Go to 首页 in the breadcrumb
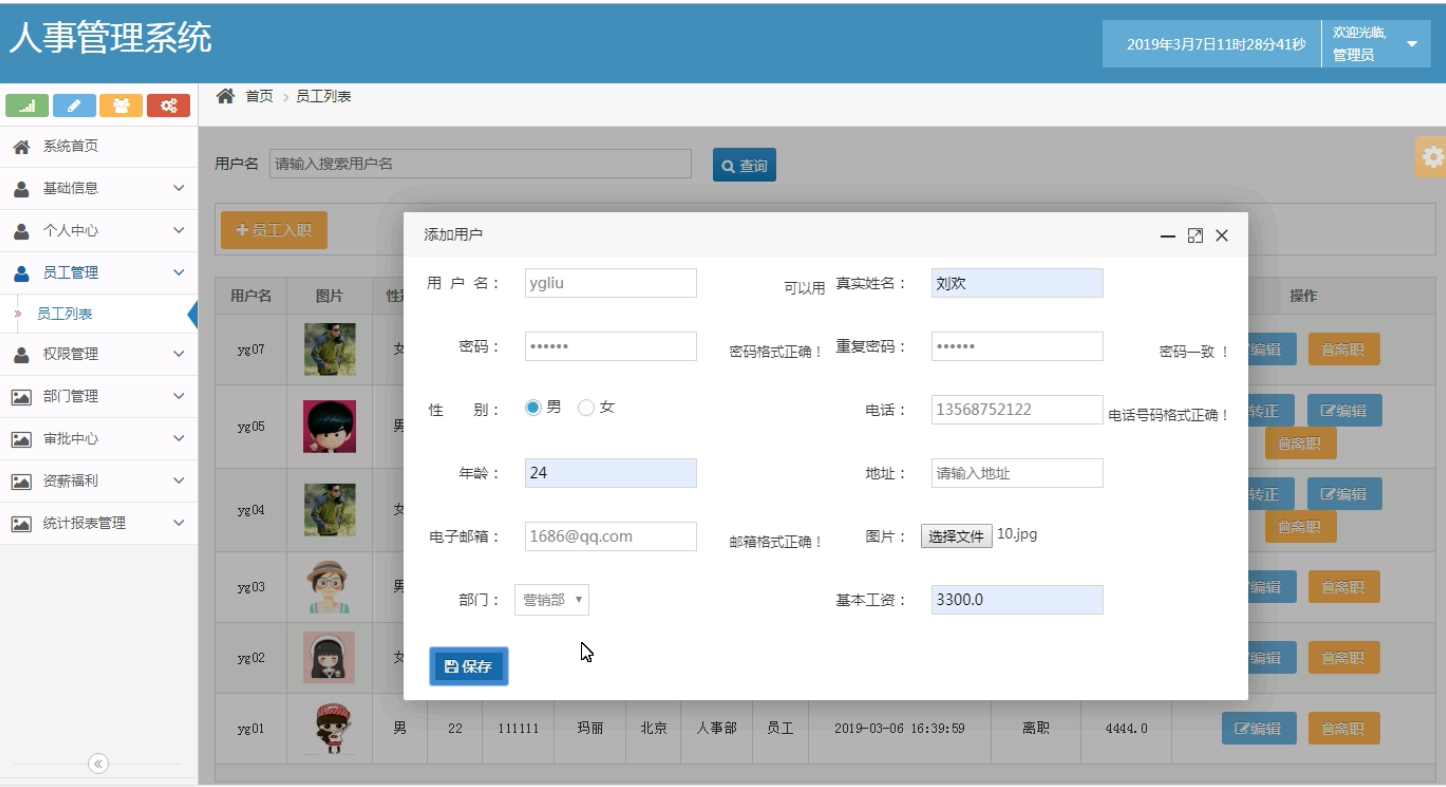Image resolution: width=1446 pixels, height=787 pixels. click(x=259, y=96)
